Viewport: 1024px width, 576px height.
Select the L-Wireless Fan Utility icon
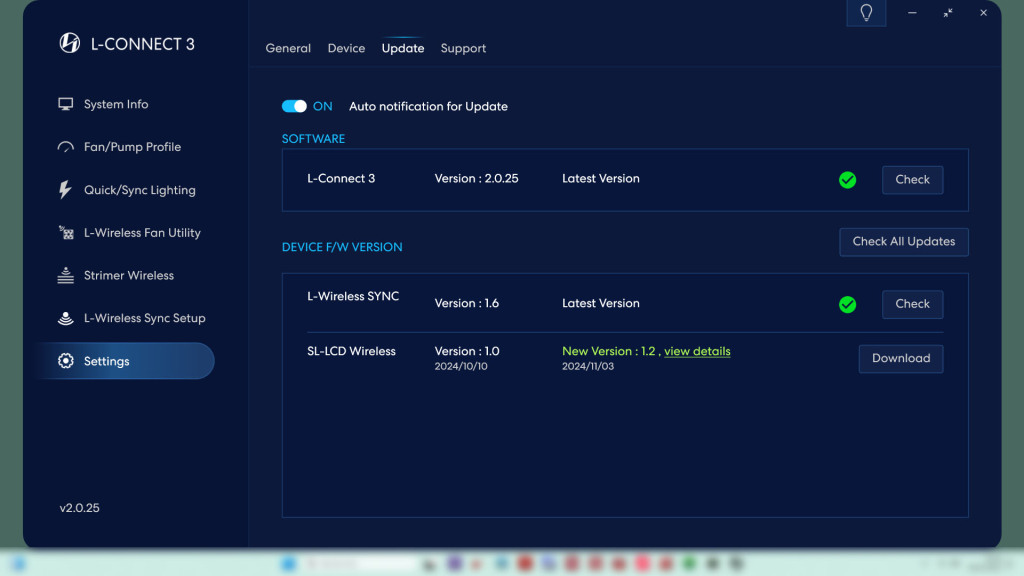point(66,233)
